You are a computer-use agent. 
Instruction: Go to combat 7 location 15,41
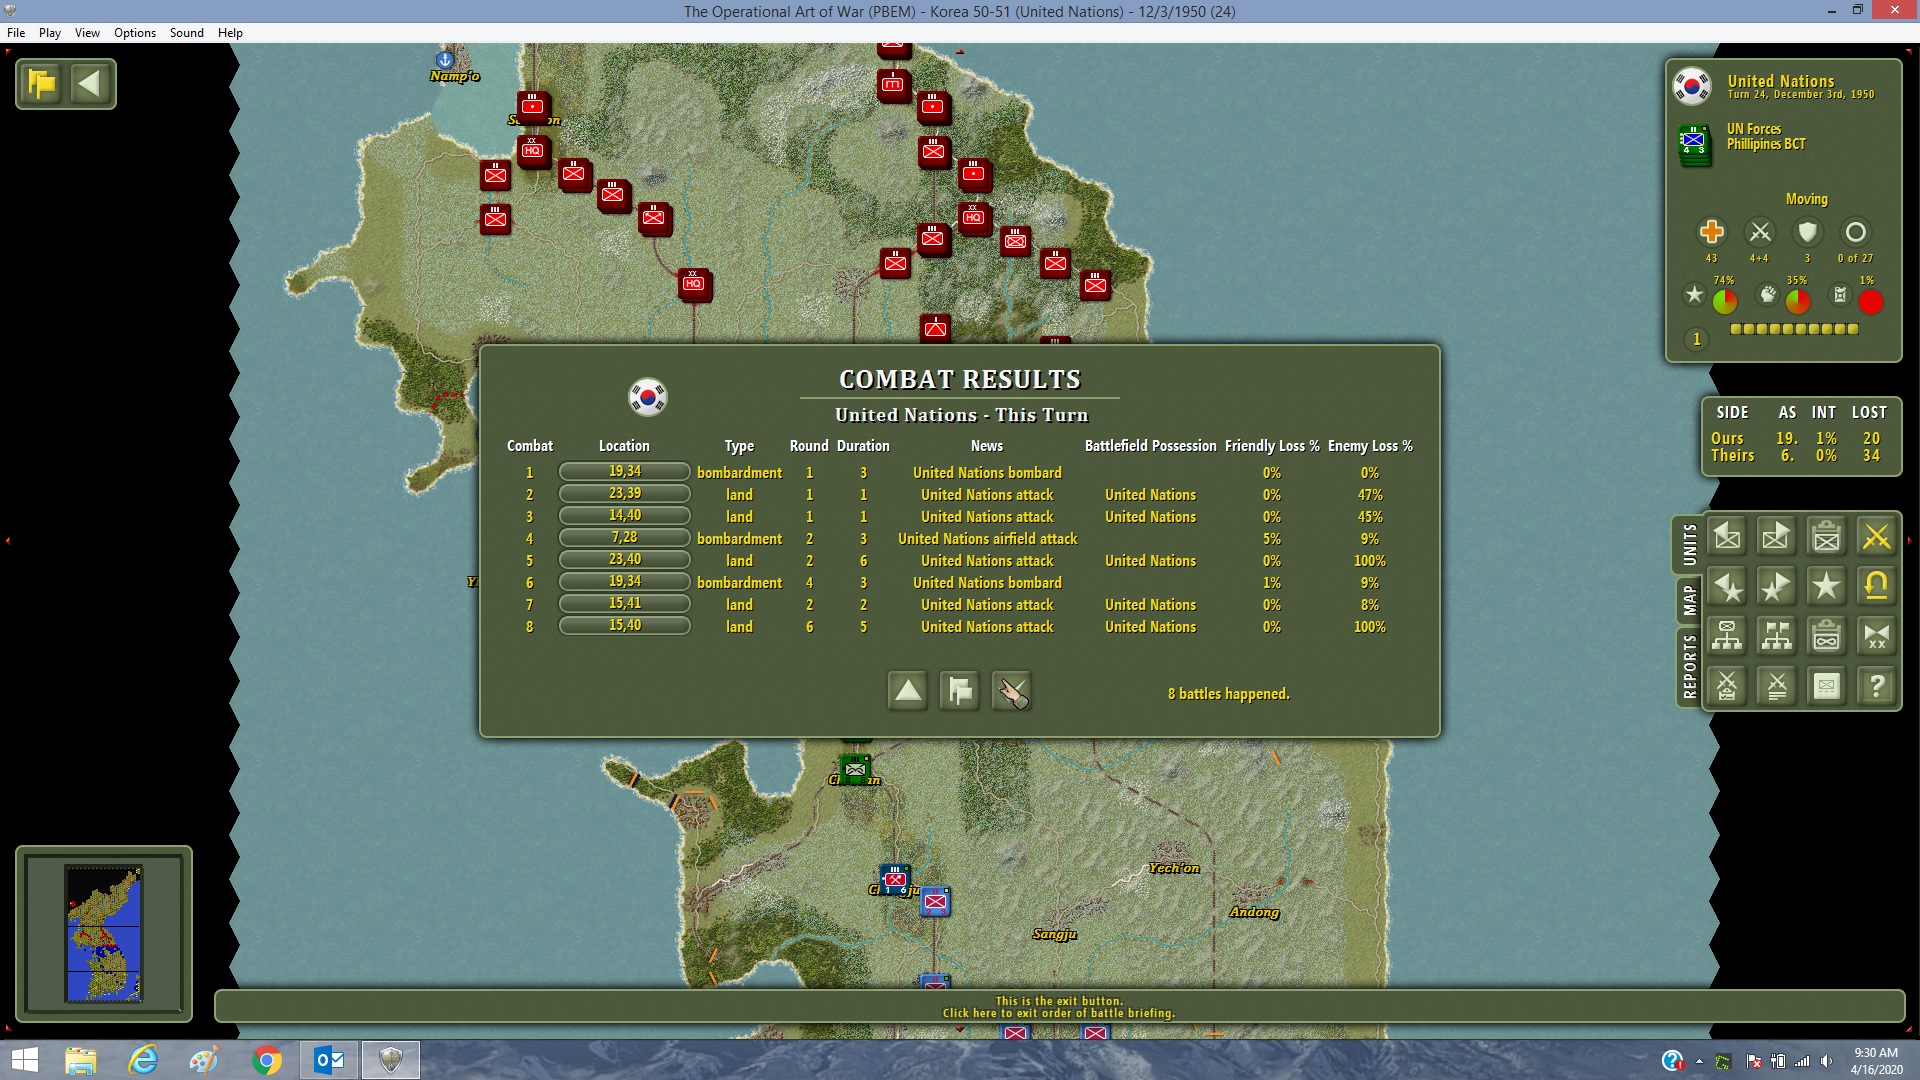pos(625,604)
